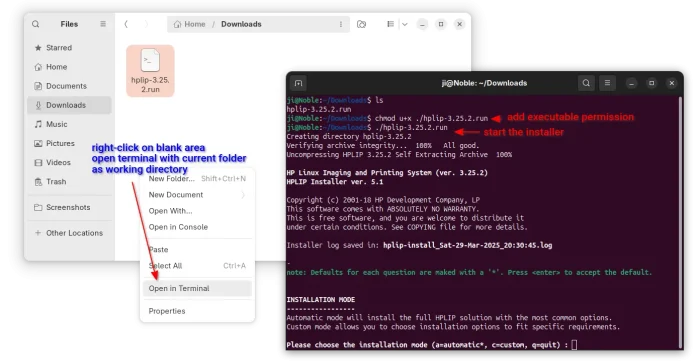Viewport: 700px width, 361px height.
Task: Open Documents in the sidebar
Action: [x=70, y=86]
